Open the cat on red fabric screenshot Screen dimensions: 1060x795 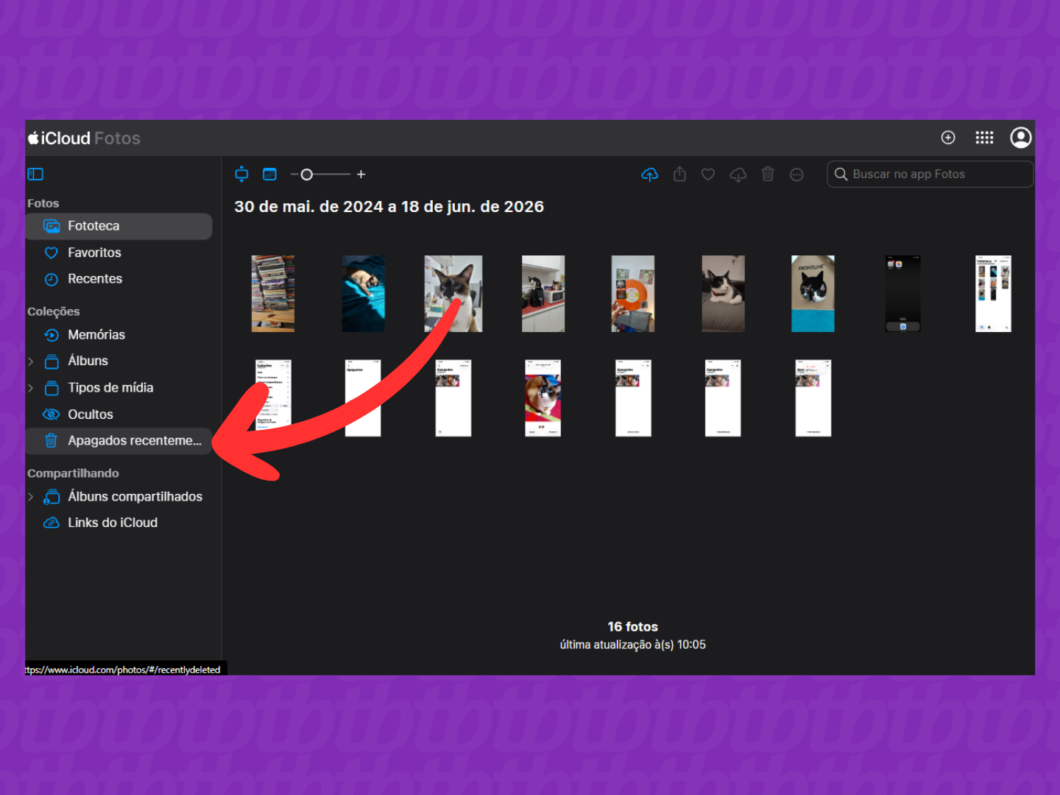coord(543,398)
